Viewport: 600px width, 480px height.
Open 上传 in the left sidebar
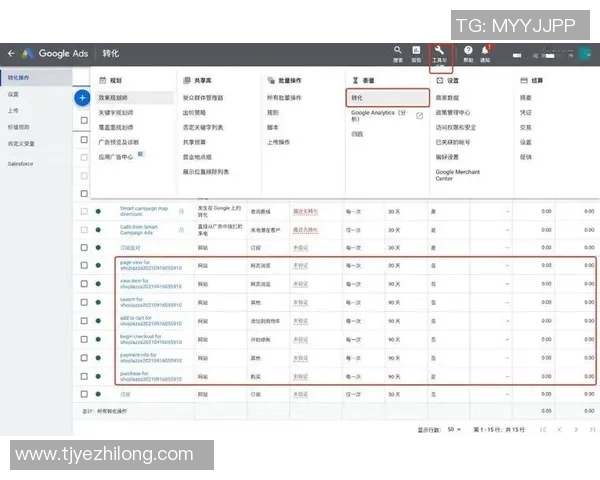point(13,111)
